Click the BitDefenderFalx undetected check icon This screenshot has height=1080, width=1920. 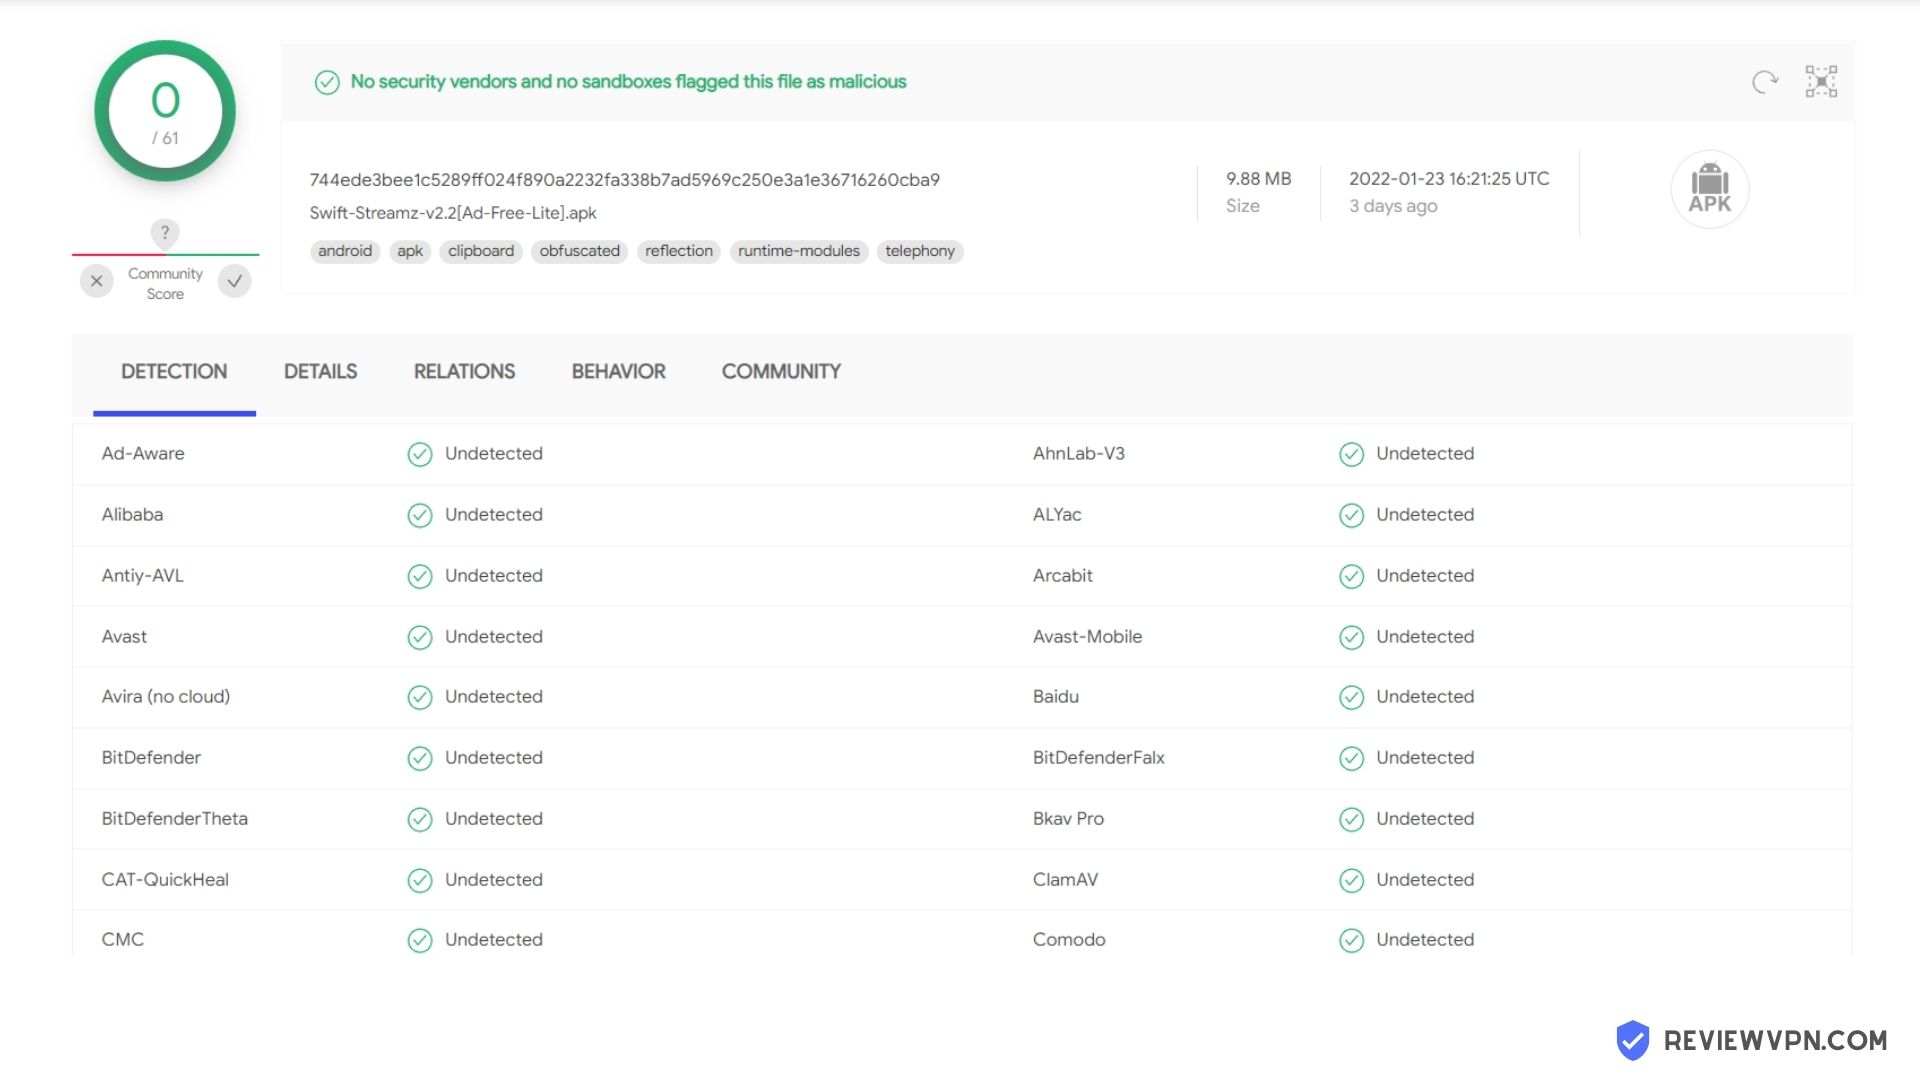pyautogui.click(x=1351, y=758)
